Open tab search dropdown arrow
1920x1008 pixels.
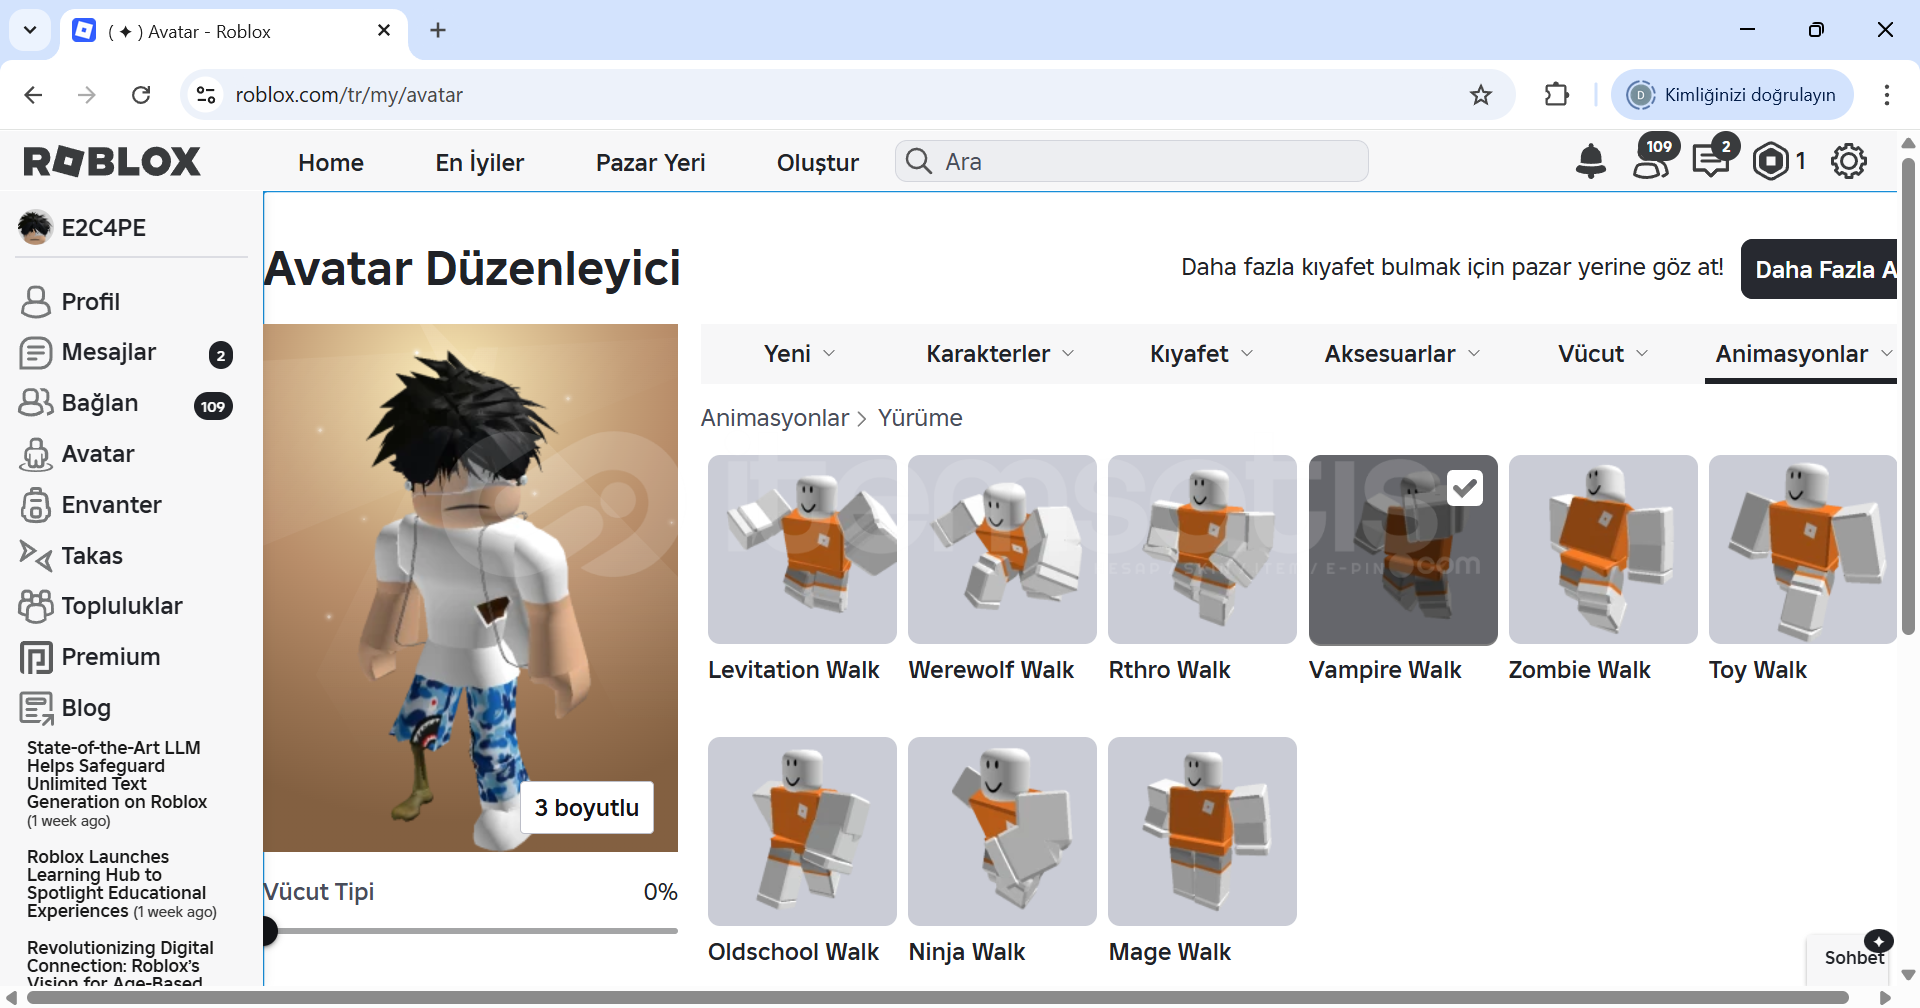point(30,31)
